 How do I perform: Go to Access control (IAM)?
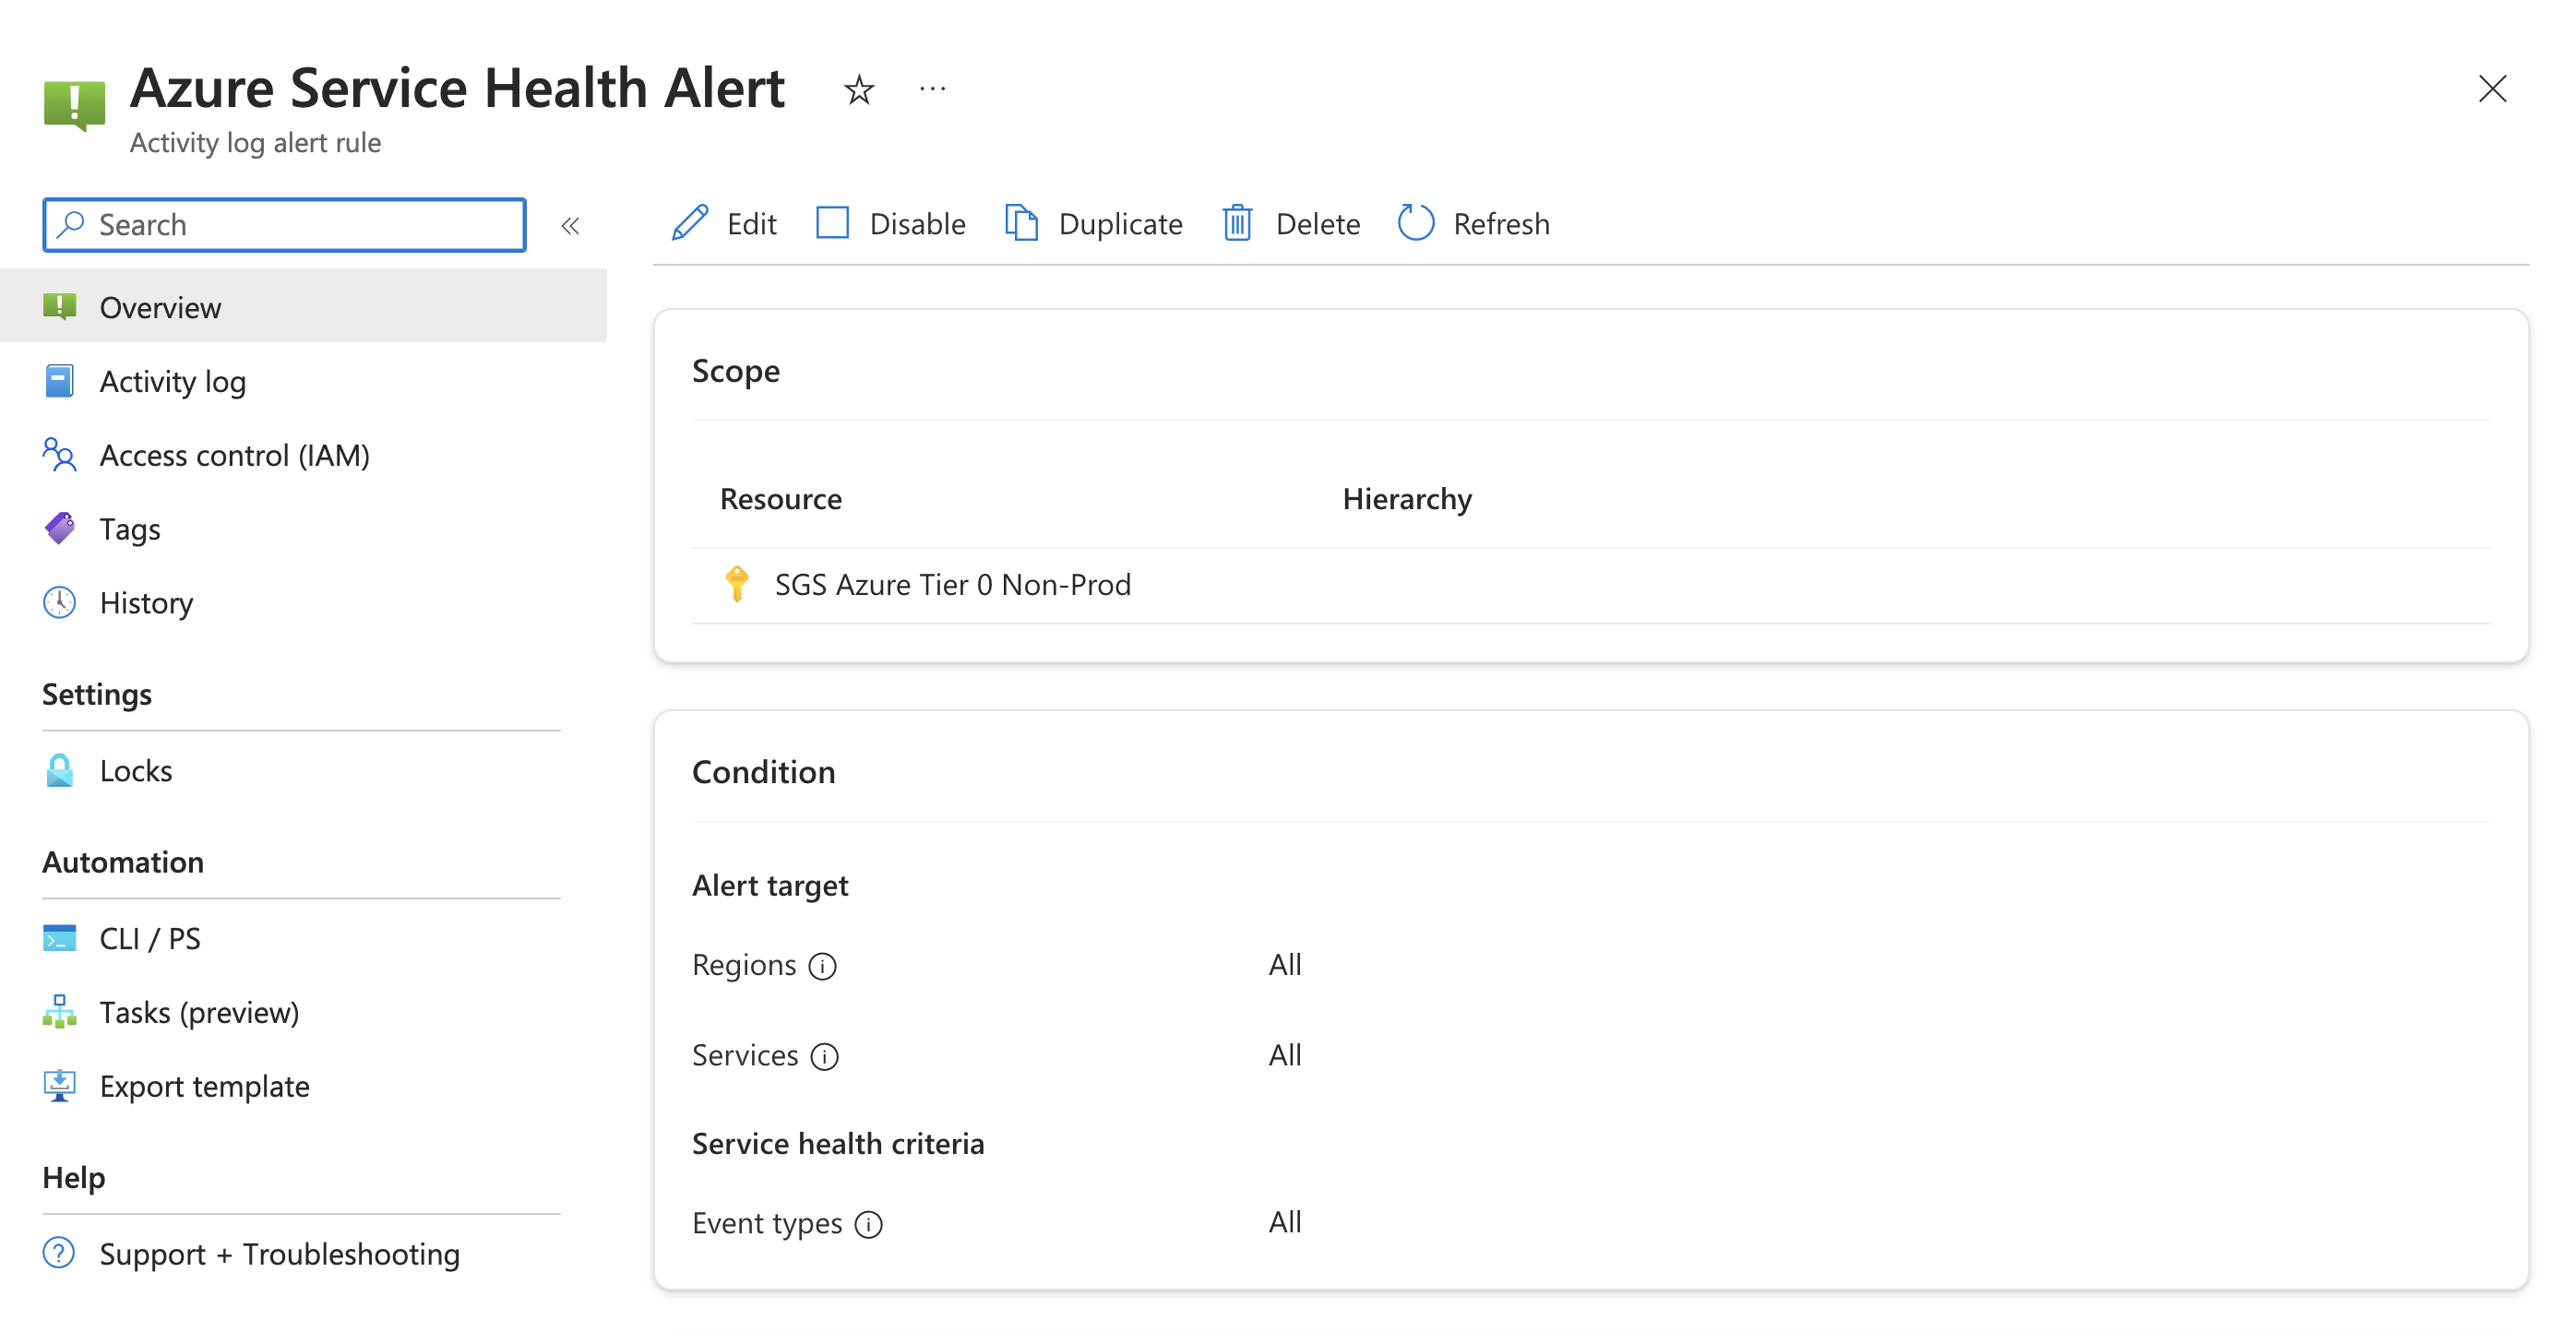tap(234, 455)
